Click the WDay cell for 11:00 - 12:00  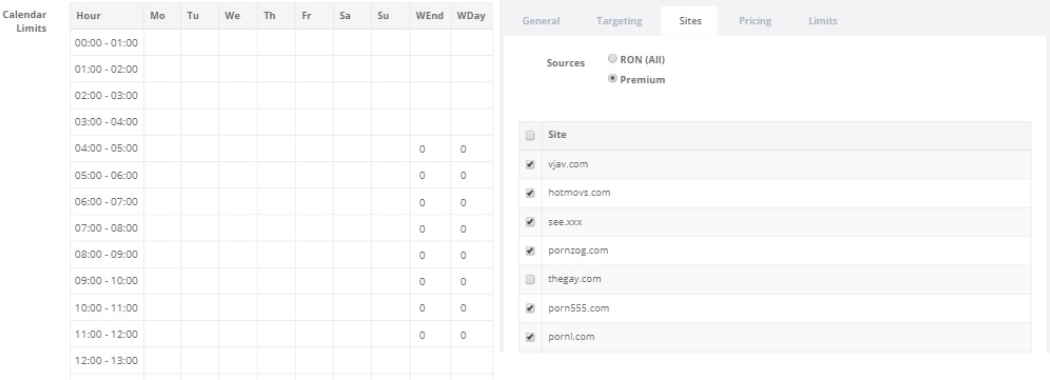point(471,334)
